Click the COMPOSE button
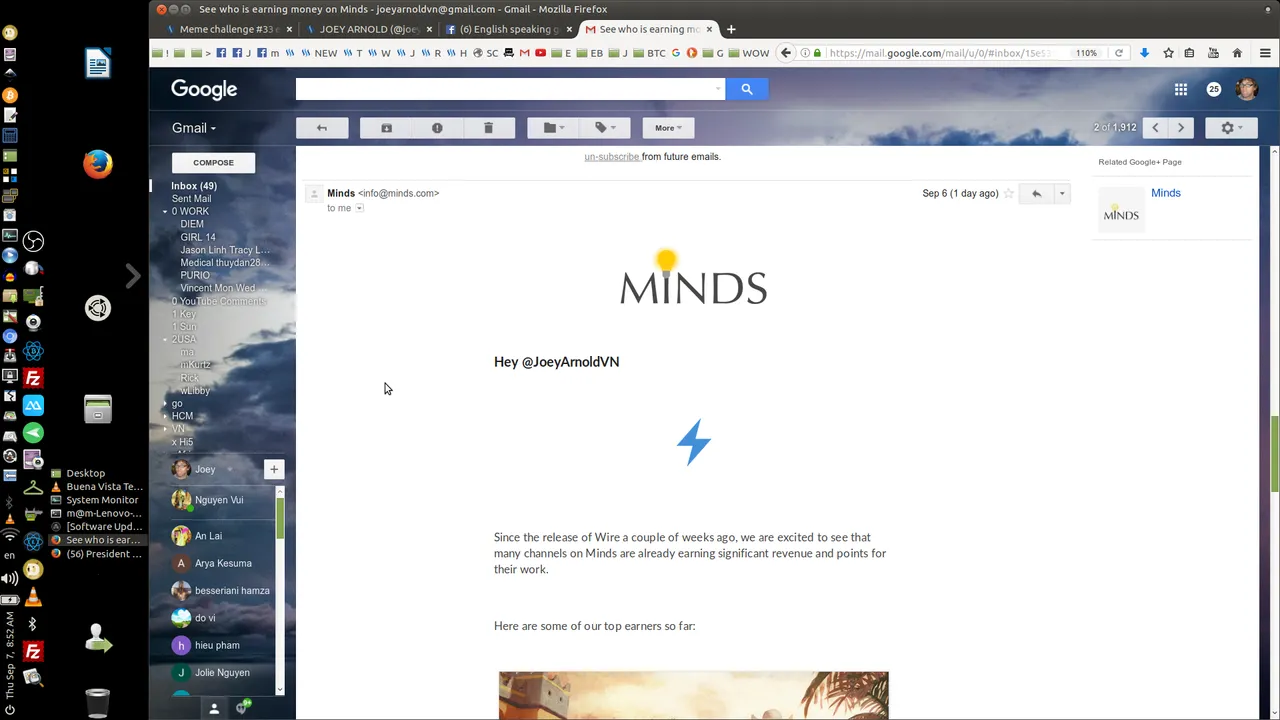 (x=213, y=162)
